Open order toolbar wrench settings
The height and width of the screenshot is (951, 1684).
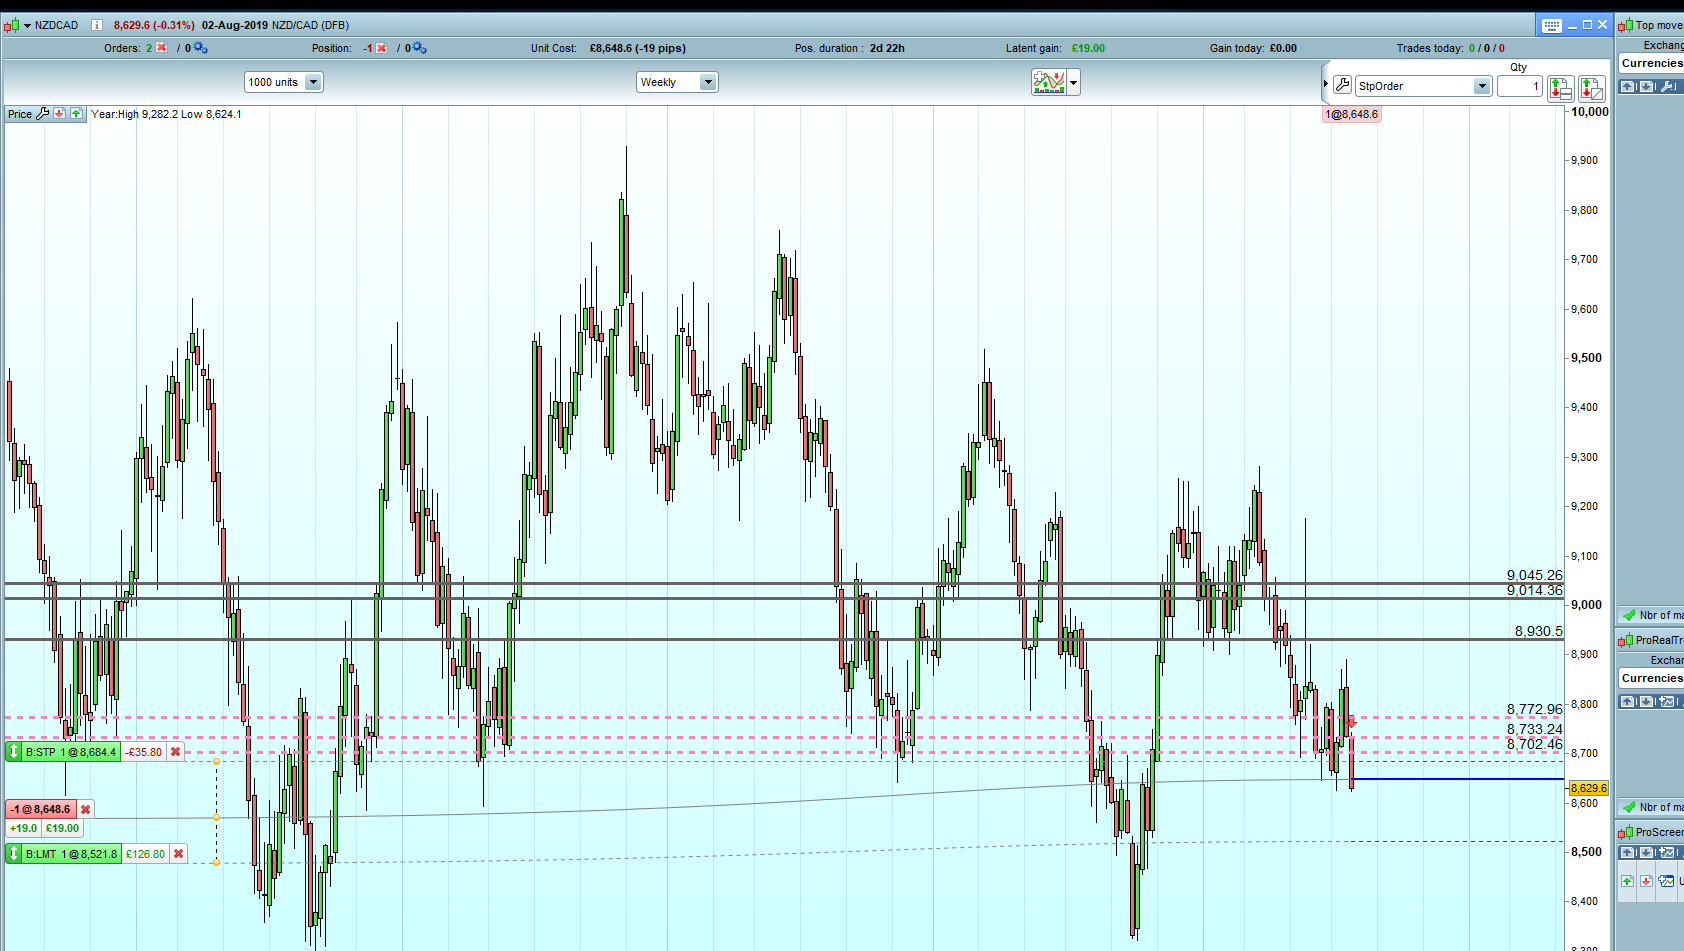1342,86
